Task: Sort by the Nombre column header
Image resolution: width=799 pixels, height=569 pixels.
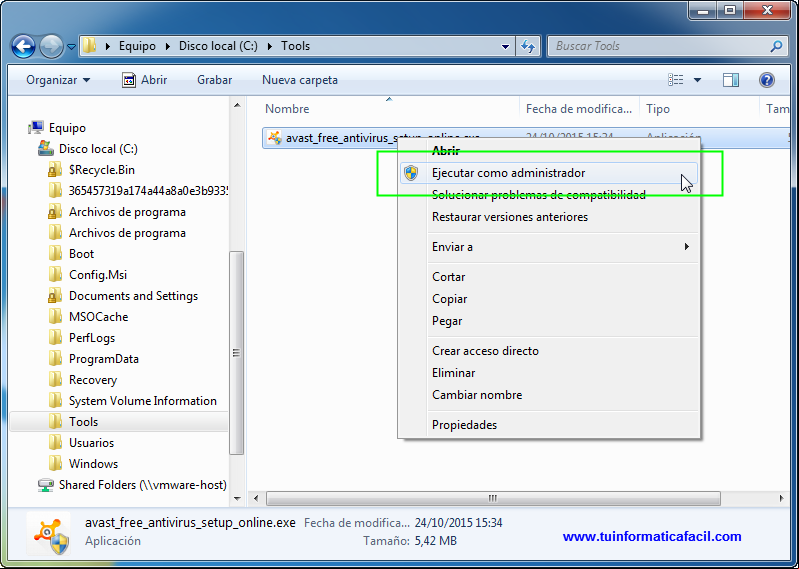Action: [x=287, y=109]
